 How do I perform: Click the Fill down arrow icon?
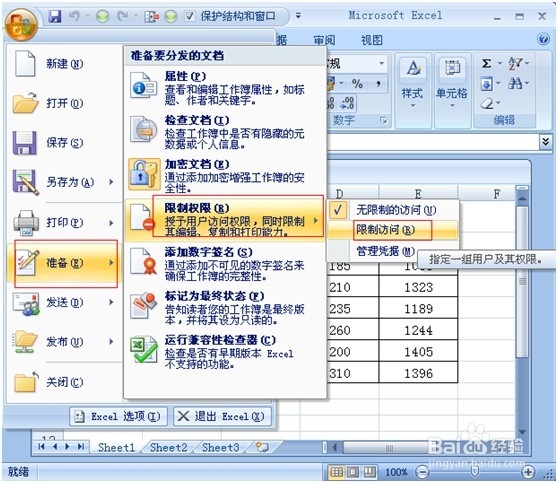coord(486,84)
